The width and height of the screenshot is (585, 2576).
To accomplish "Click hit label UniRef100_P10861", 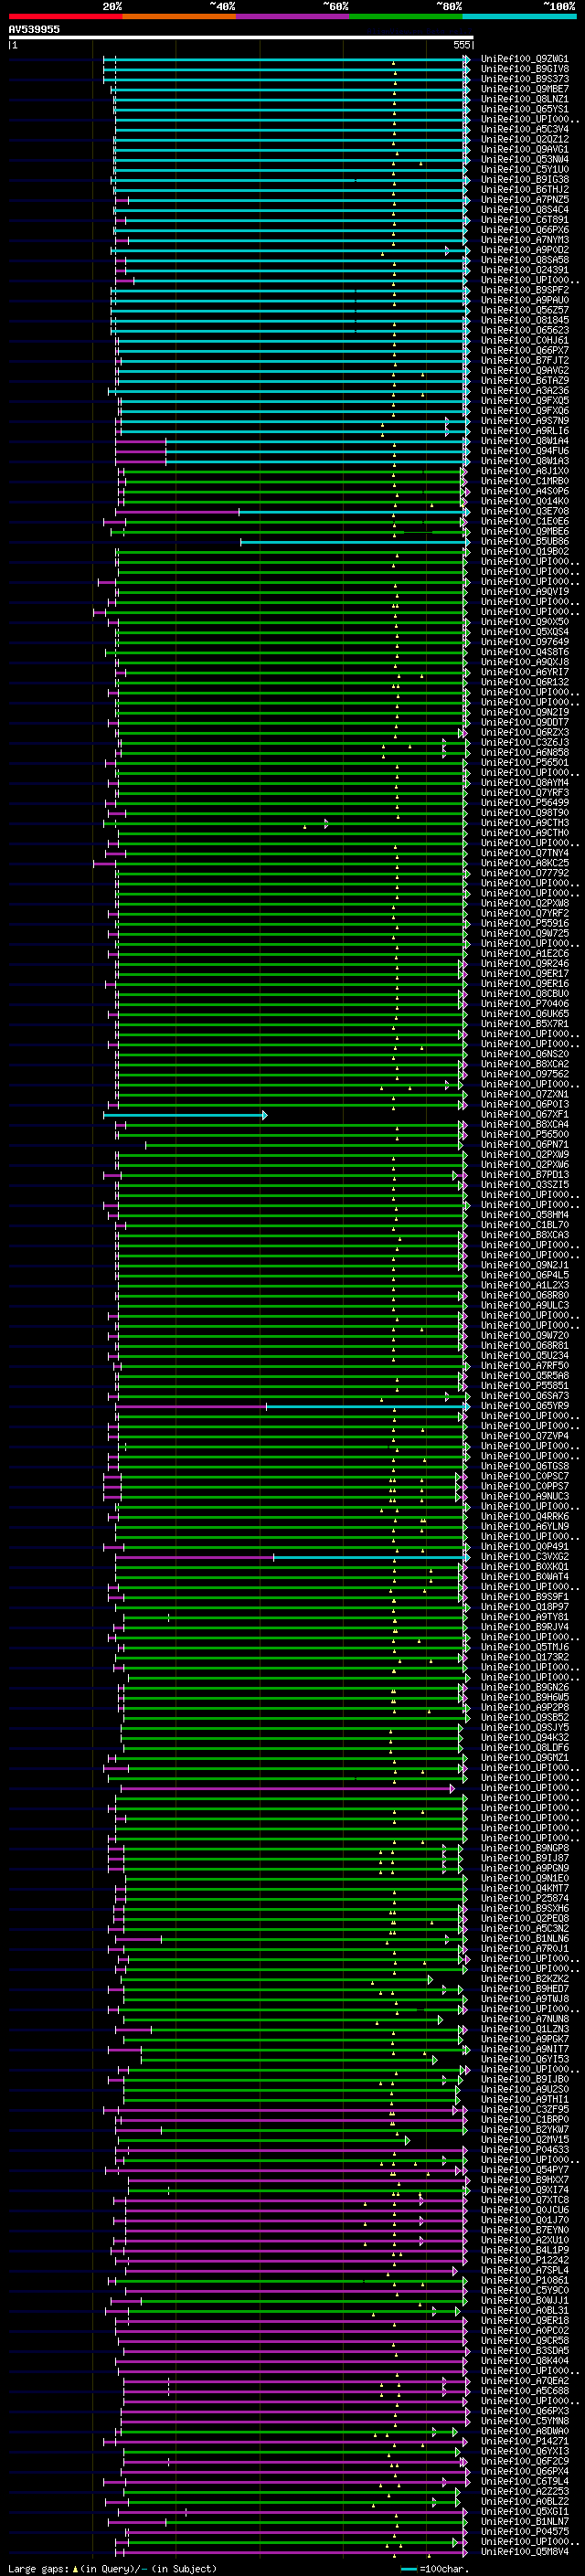I will point(525,2280).
